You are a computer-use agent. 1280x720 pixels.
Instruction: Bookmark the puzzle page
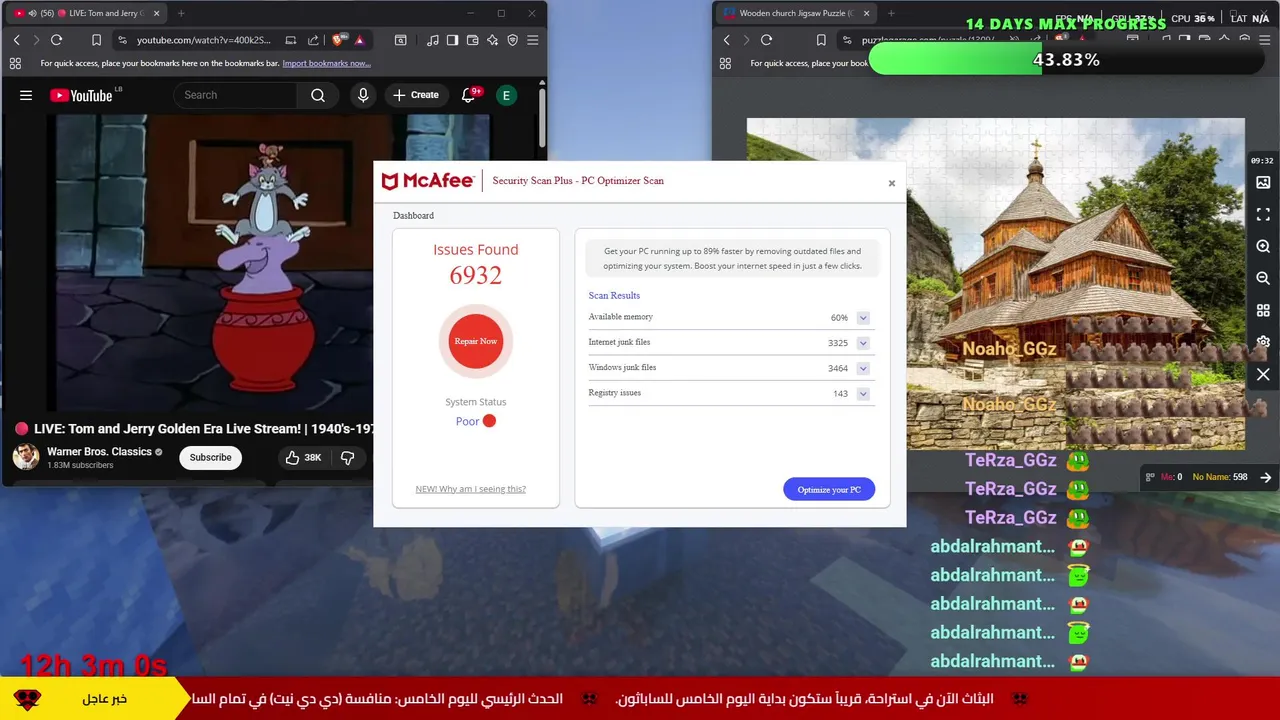point(821,40)
